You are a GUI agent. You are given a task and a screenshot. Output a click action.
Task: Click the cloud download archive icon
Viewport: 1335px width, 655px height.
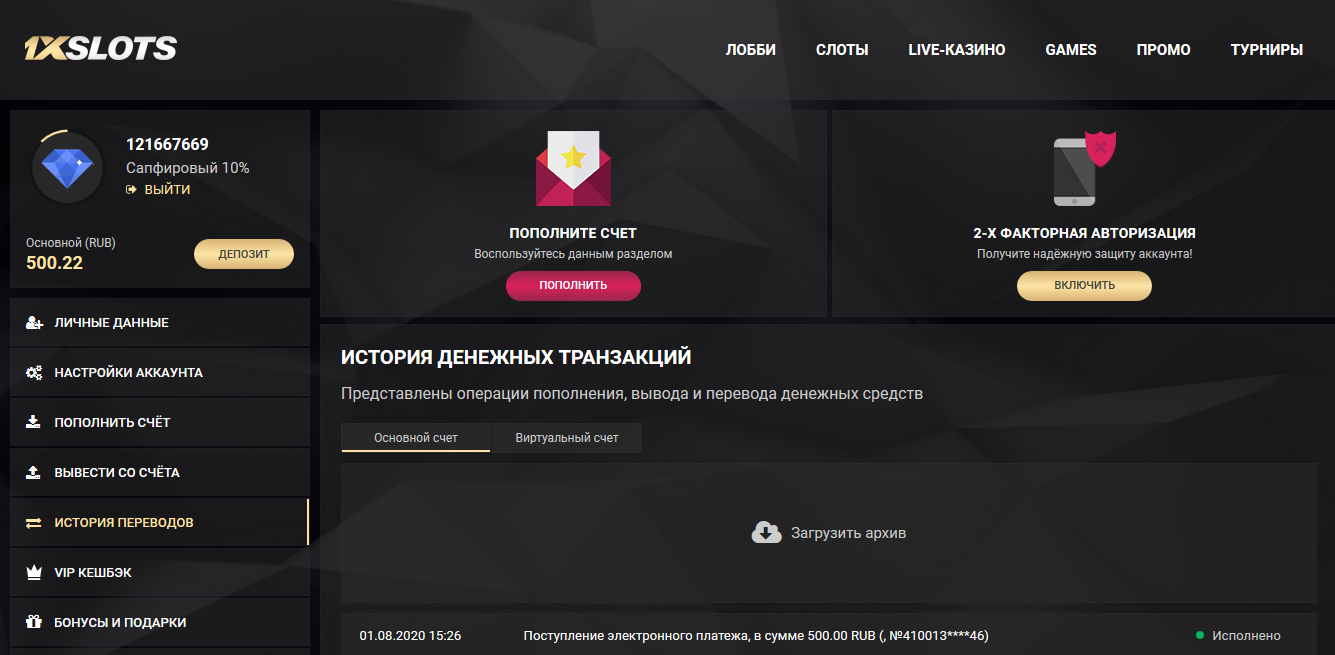pos(766,532)
